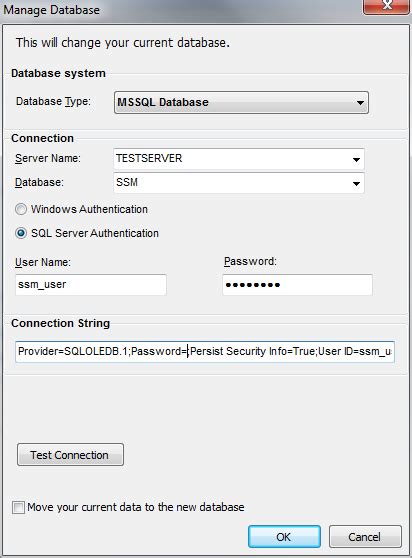Enable Move your current data to new database
The height and width of the screenshot is (558, 412).
tap(18, 507)
